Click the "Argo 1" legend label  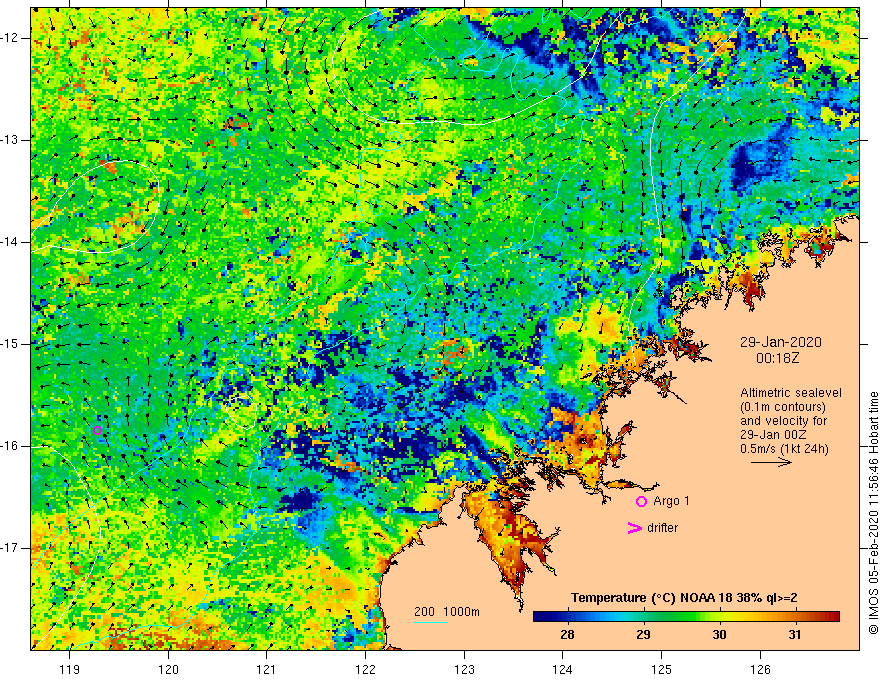(671, 501)
